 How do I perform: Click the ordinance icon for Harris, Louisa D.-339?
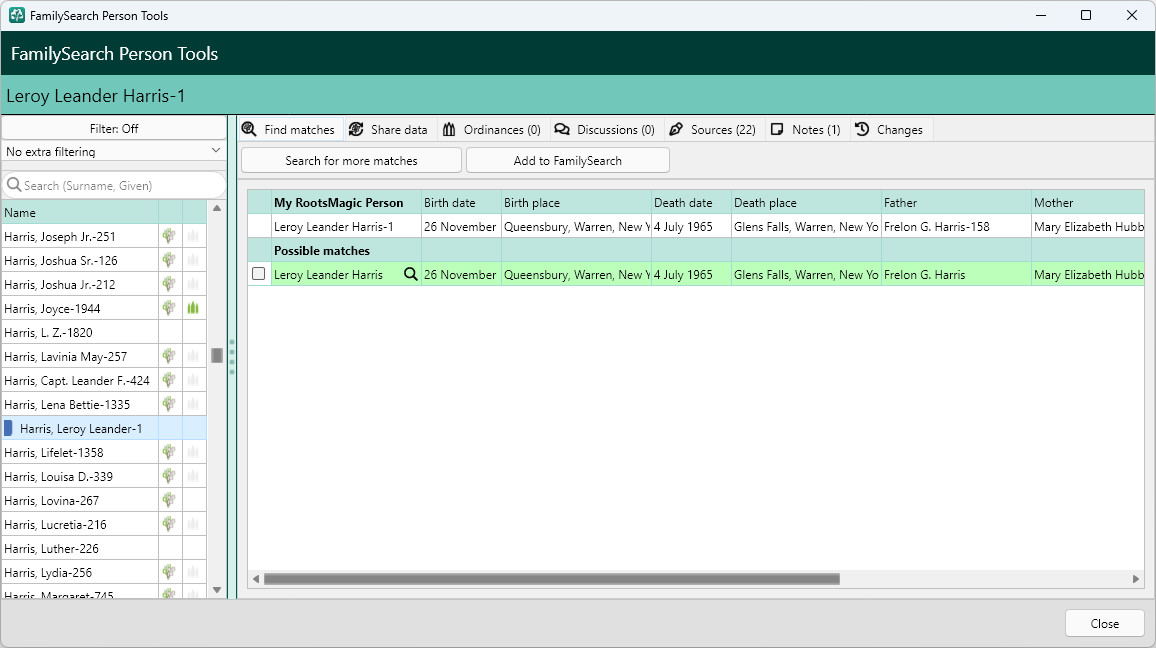click(193, 476)
